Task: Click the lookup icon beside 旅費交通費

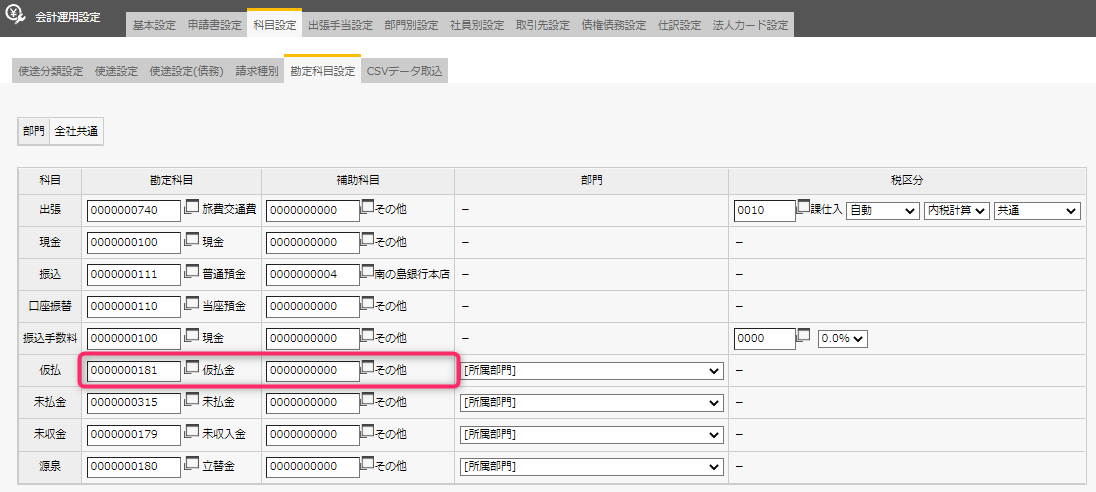Action: [192, 208]
